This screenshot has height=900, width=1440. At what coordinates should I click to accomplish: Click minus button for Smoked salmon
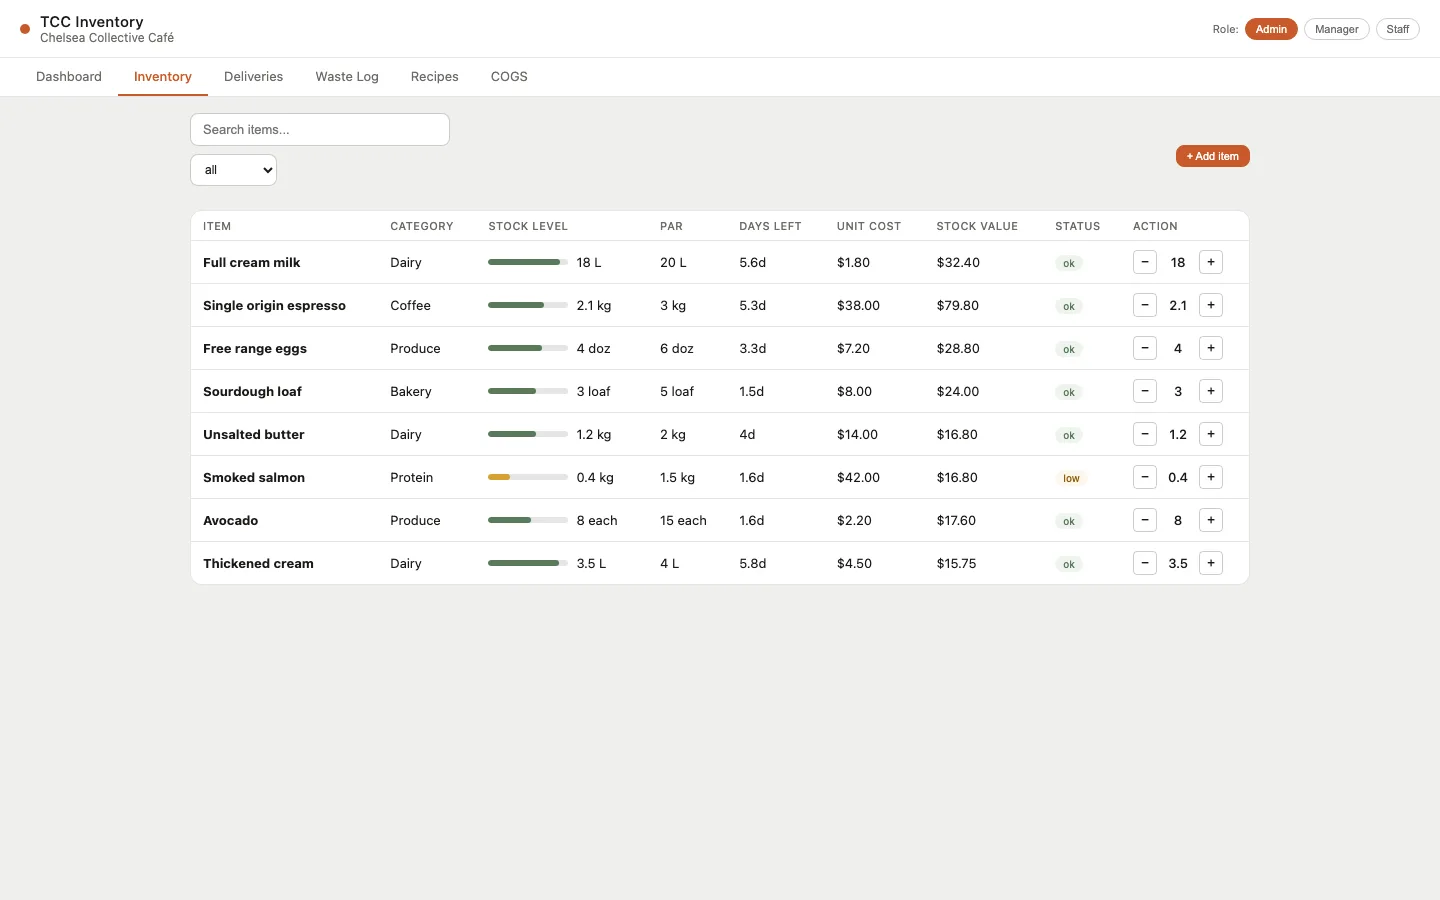click(1145, 477)
